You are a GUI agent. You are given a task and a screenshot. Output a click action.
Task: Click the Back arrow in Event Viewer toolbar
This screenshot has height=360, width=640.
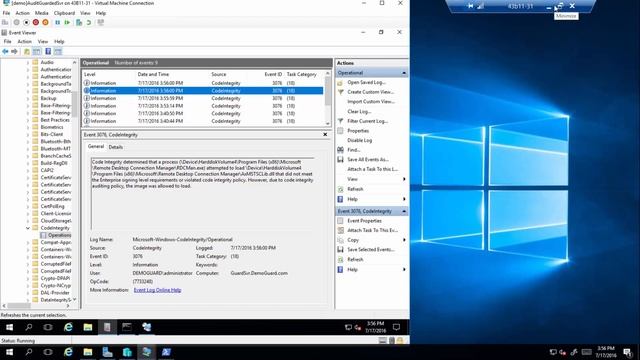point(5,51)
